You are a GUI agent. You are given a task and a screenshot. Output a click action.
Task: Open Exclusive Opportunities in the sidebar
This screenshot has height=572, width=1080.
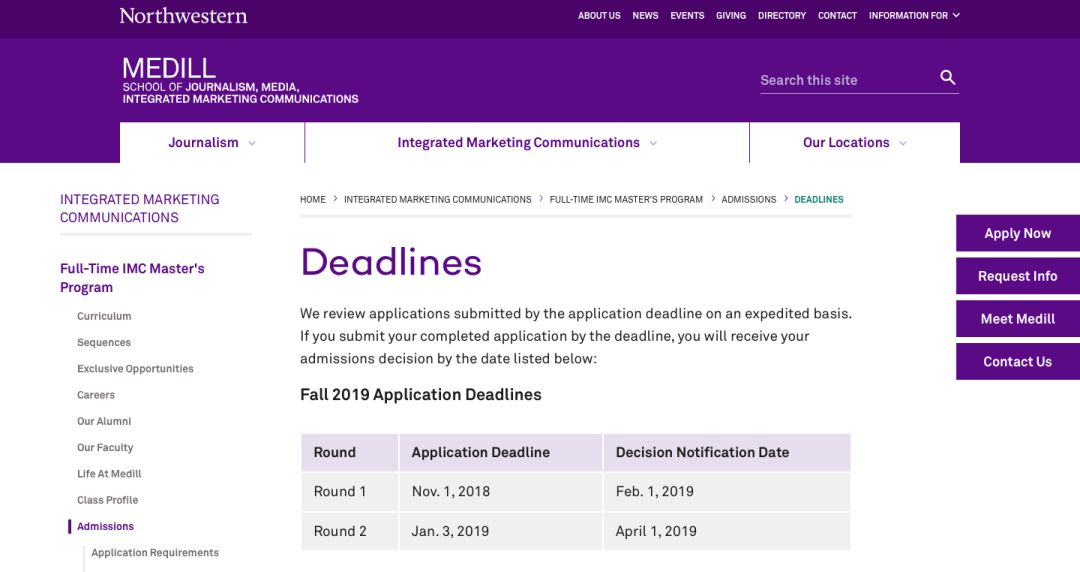(x=135, y=368)
